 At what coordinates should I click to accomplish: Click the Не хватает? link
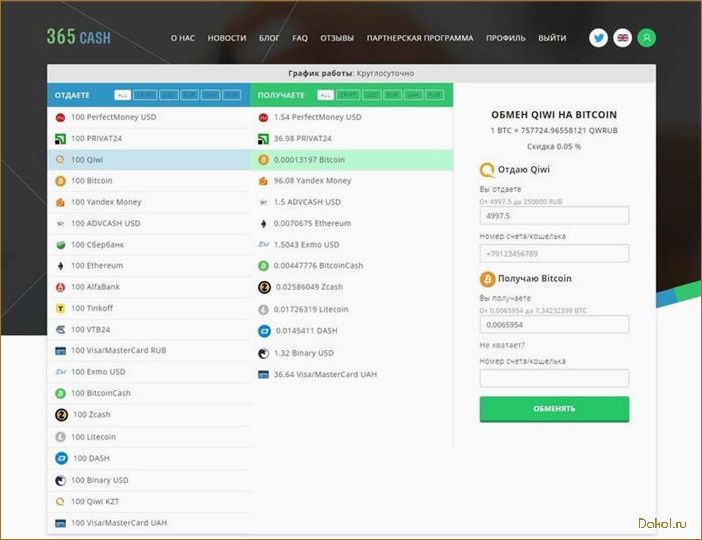[x=501, y=345]
